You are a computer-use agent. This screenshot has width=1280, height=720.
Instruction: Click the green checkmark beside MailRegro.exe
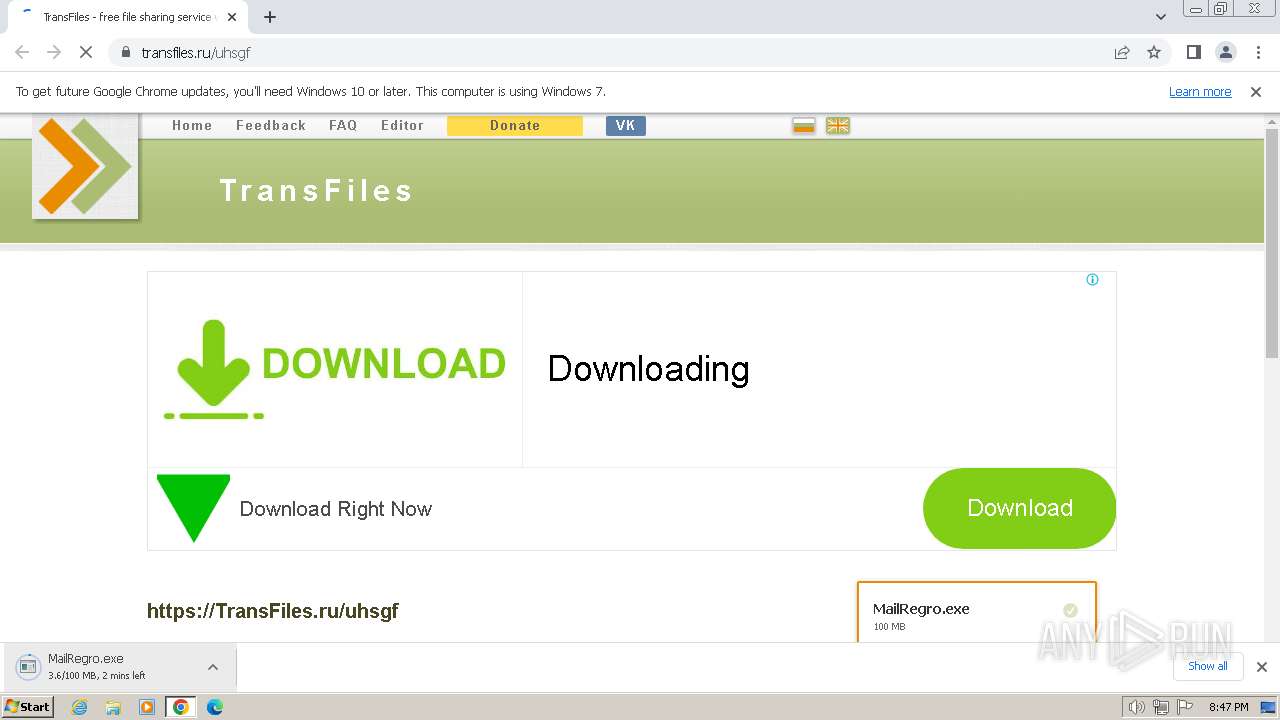(1070, 610)
